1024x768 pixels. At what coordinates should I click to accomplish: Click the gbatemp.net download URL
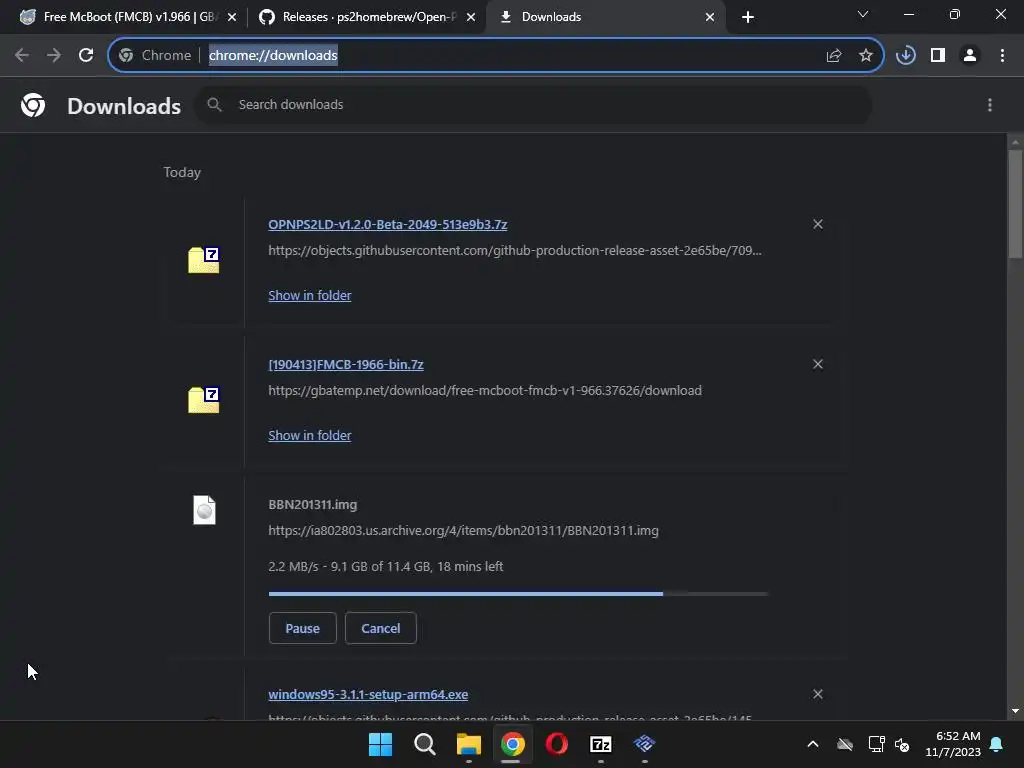485,391
